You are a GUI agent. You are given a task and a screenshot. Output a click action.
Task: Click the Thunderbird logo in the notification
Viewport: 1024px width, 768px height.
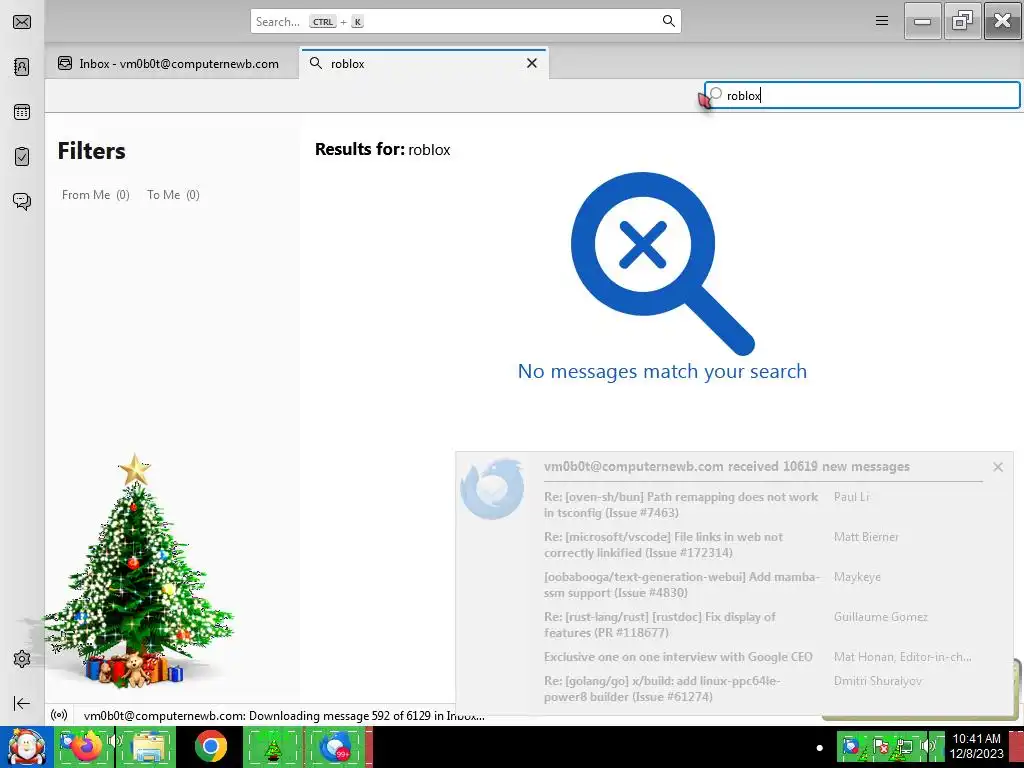coord(492,488)
